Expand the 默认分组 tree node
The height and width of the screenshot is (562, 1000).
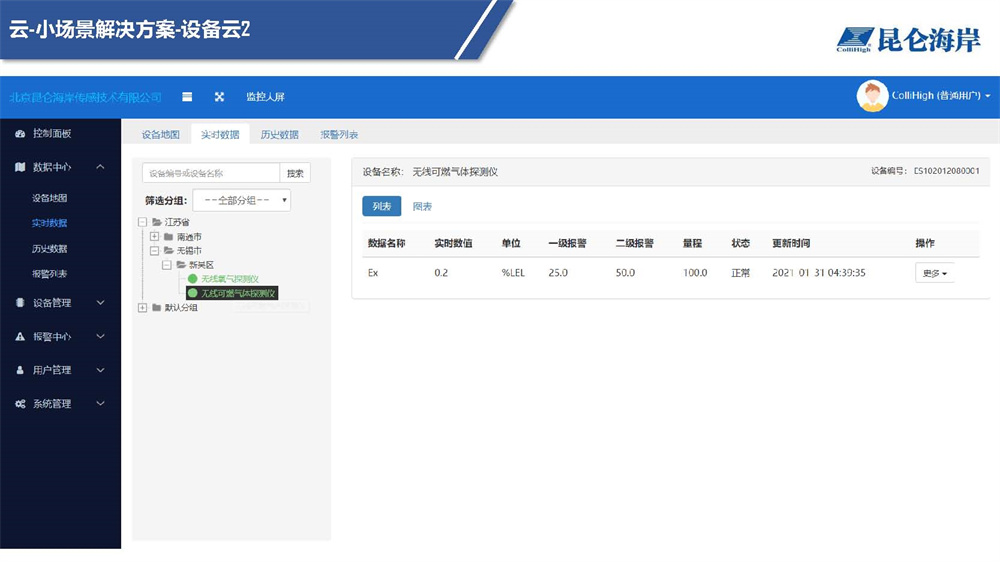point(142,308)
